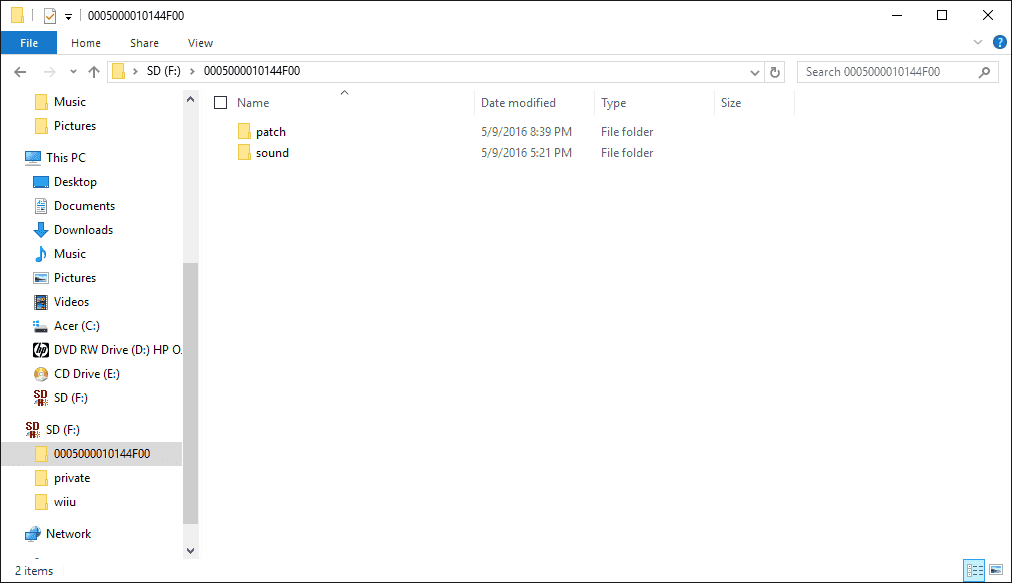Open Videos under This PC
The height and width of the screenshot is (583, 1012).
pyautogui.click(x=71, y=302)
